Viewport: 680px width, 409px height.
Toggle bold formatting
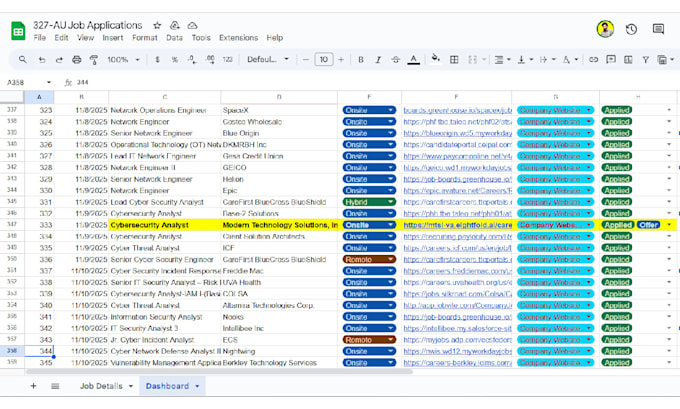click(x=360, y=59)
